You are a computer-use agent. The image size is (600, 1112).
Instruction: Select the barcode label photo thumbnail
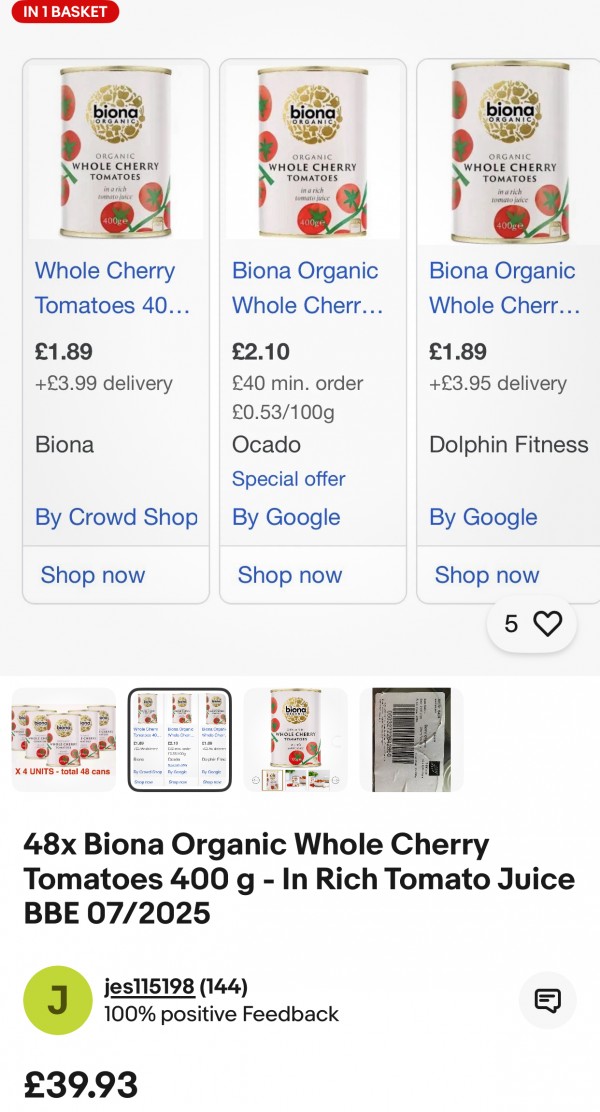[x=411, y=740]
